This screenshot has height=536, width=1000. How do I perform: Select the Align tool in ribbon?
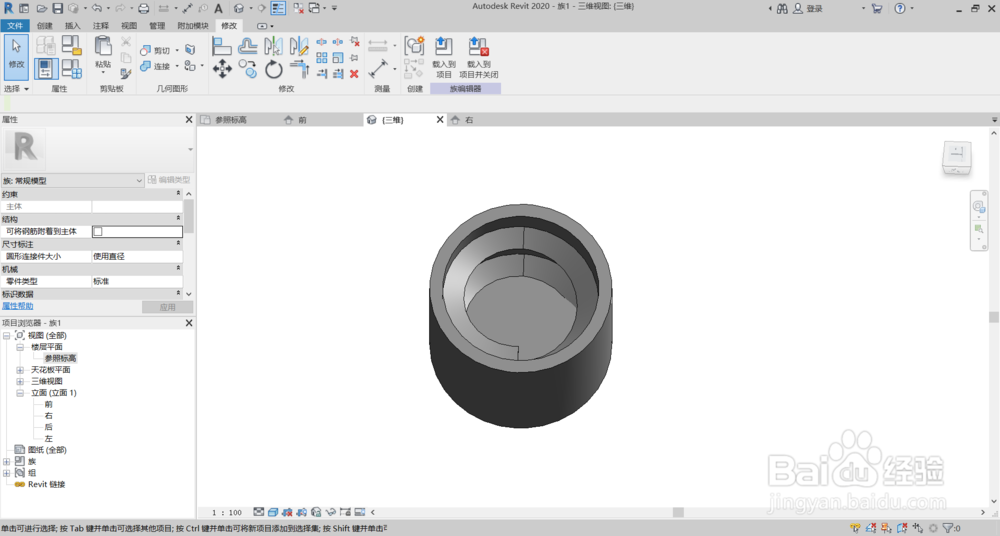(222, 46)
